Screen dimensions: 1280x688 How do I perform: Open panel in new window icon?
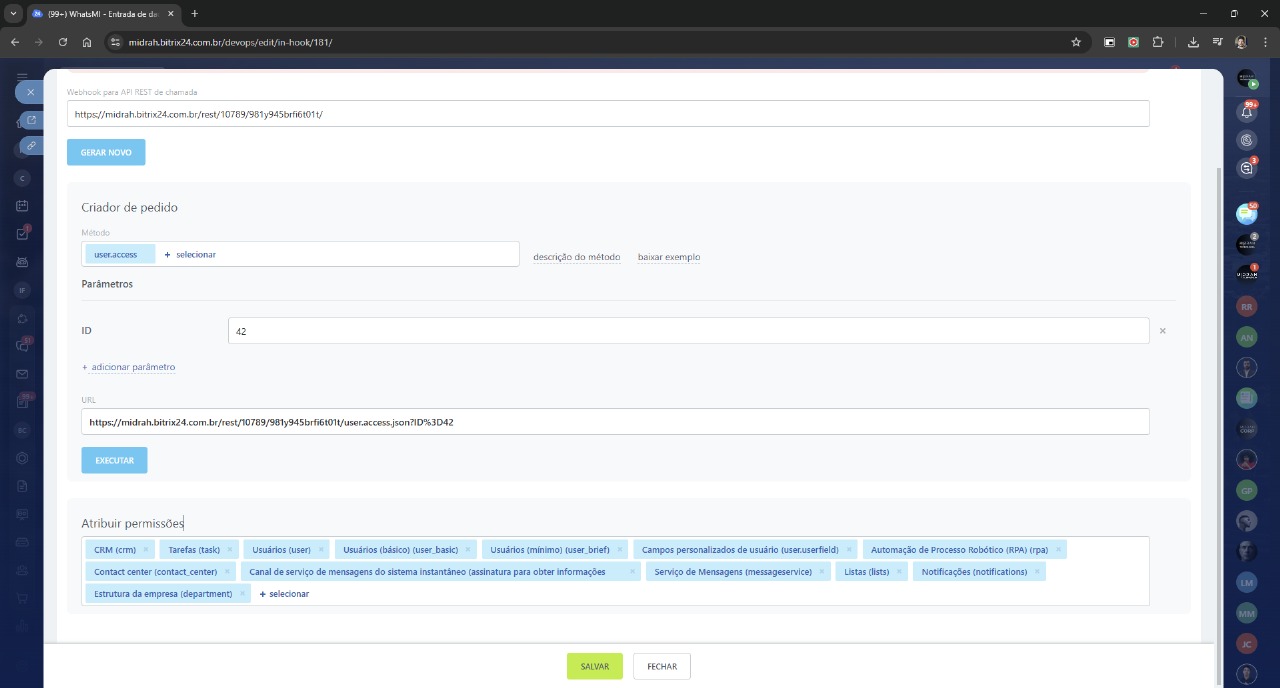[31, 120]
